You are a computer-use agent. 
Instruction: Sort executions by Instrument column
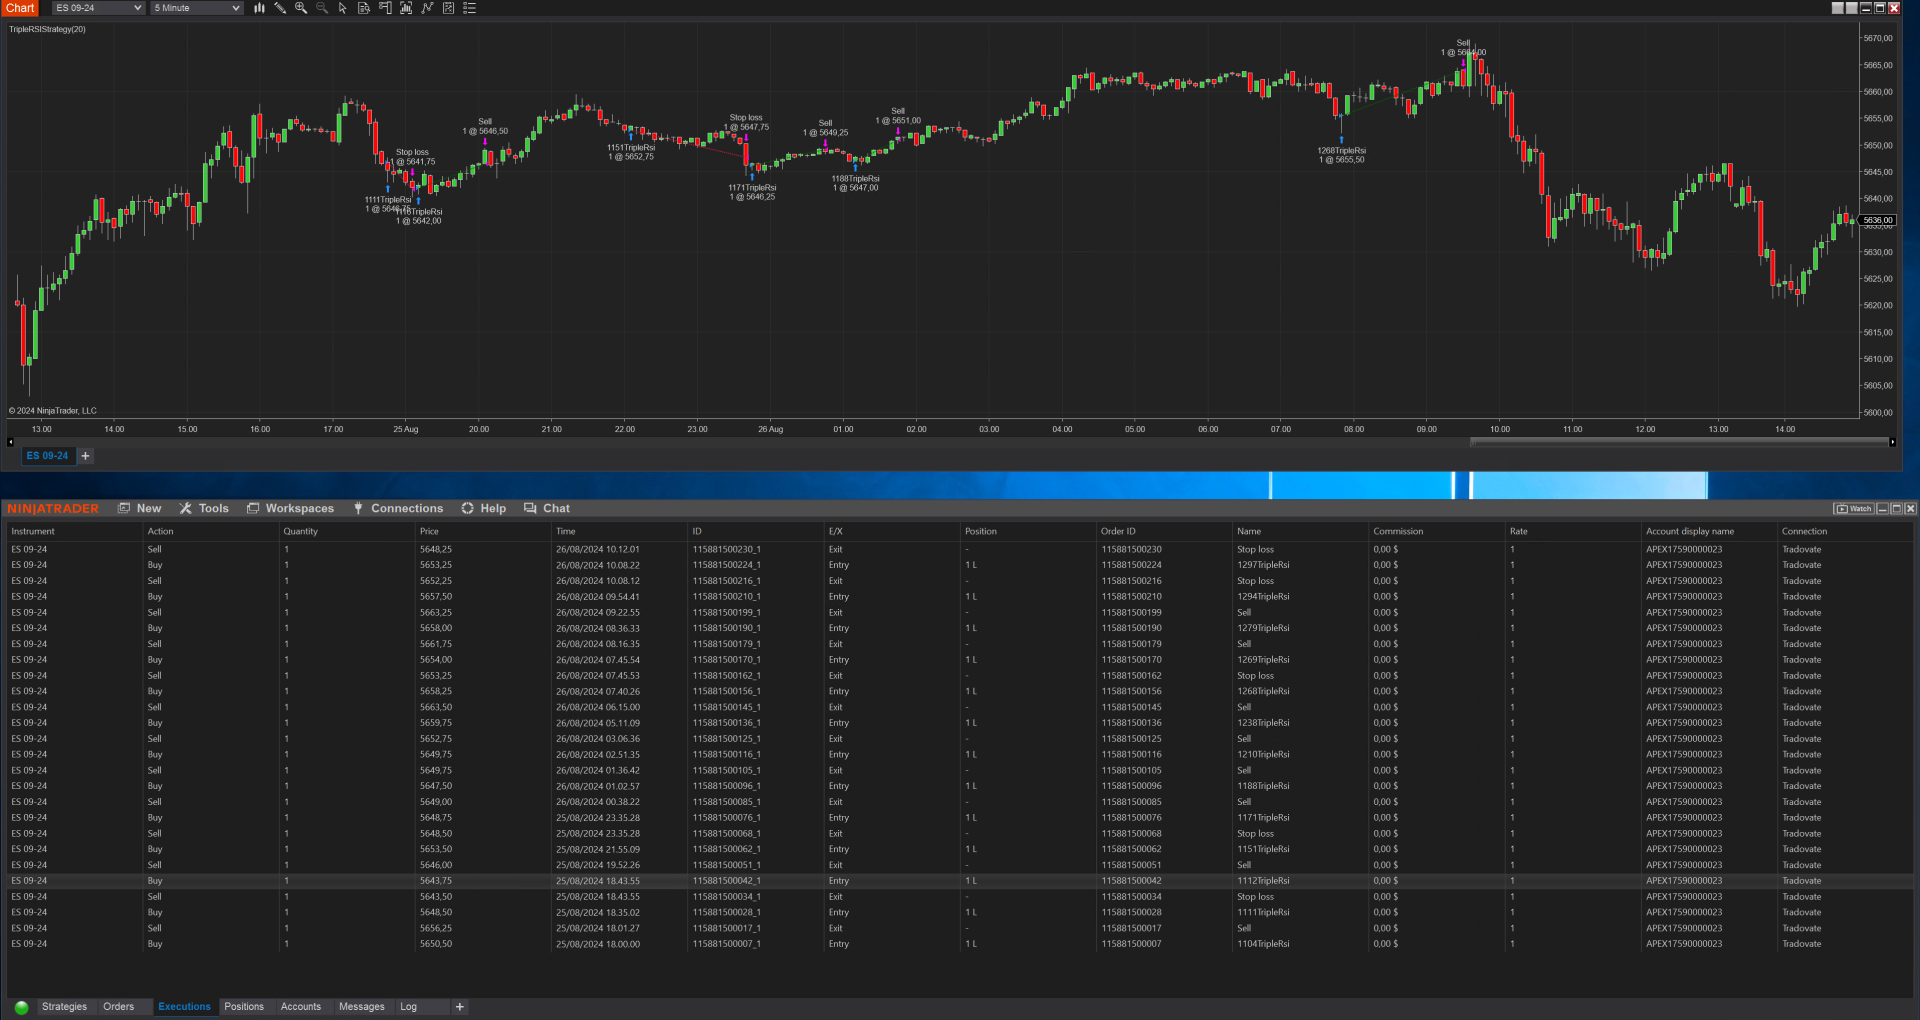coord(33,531)
